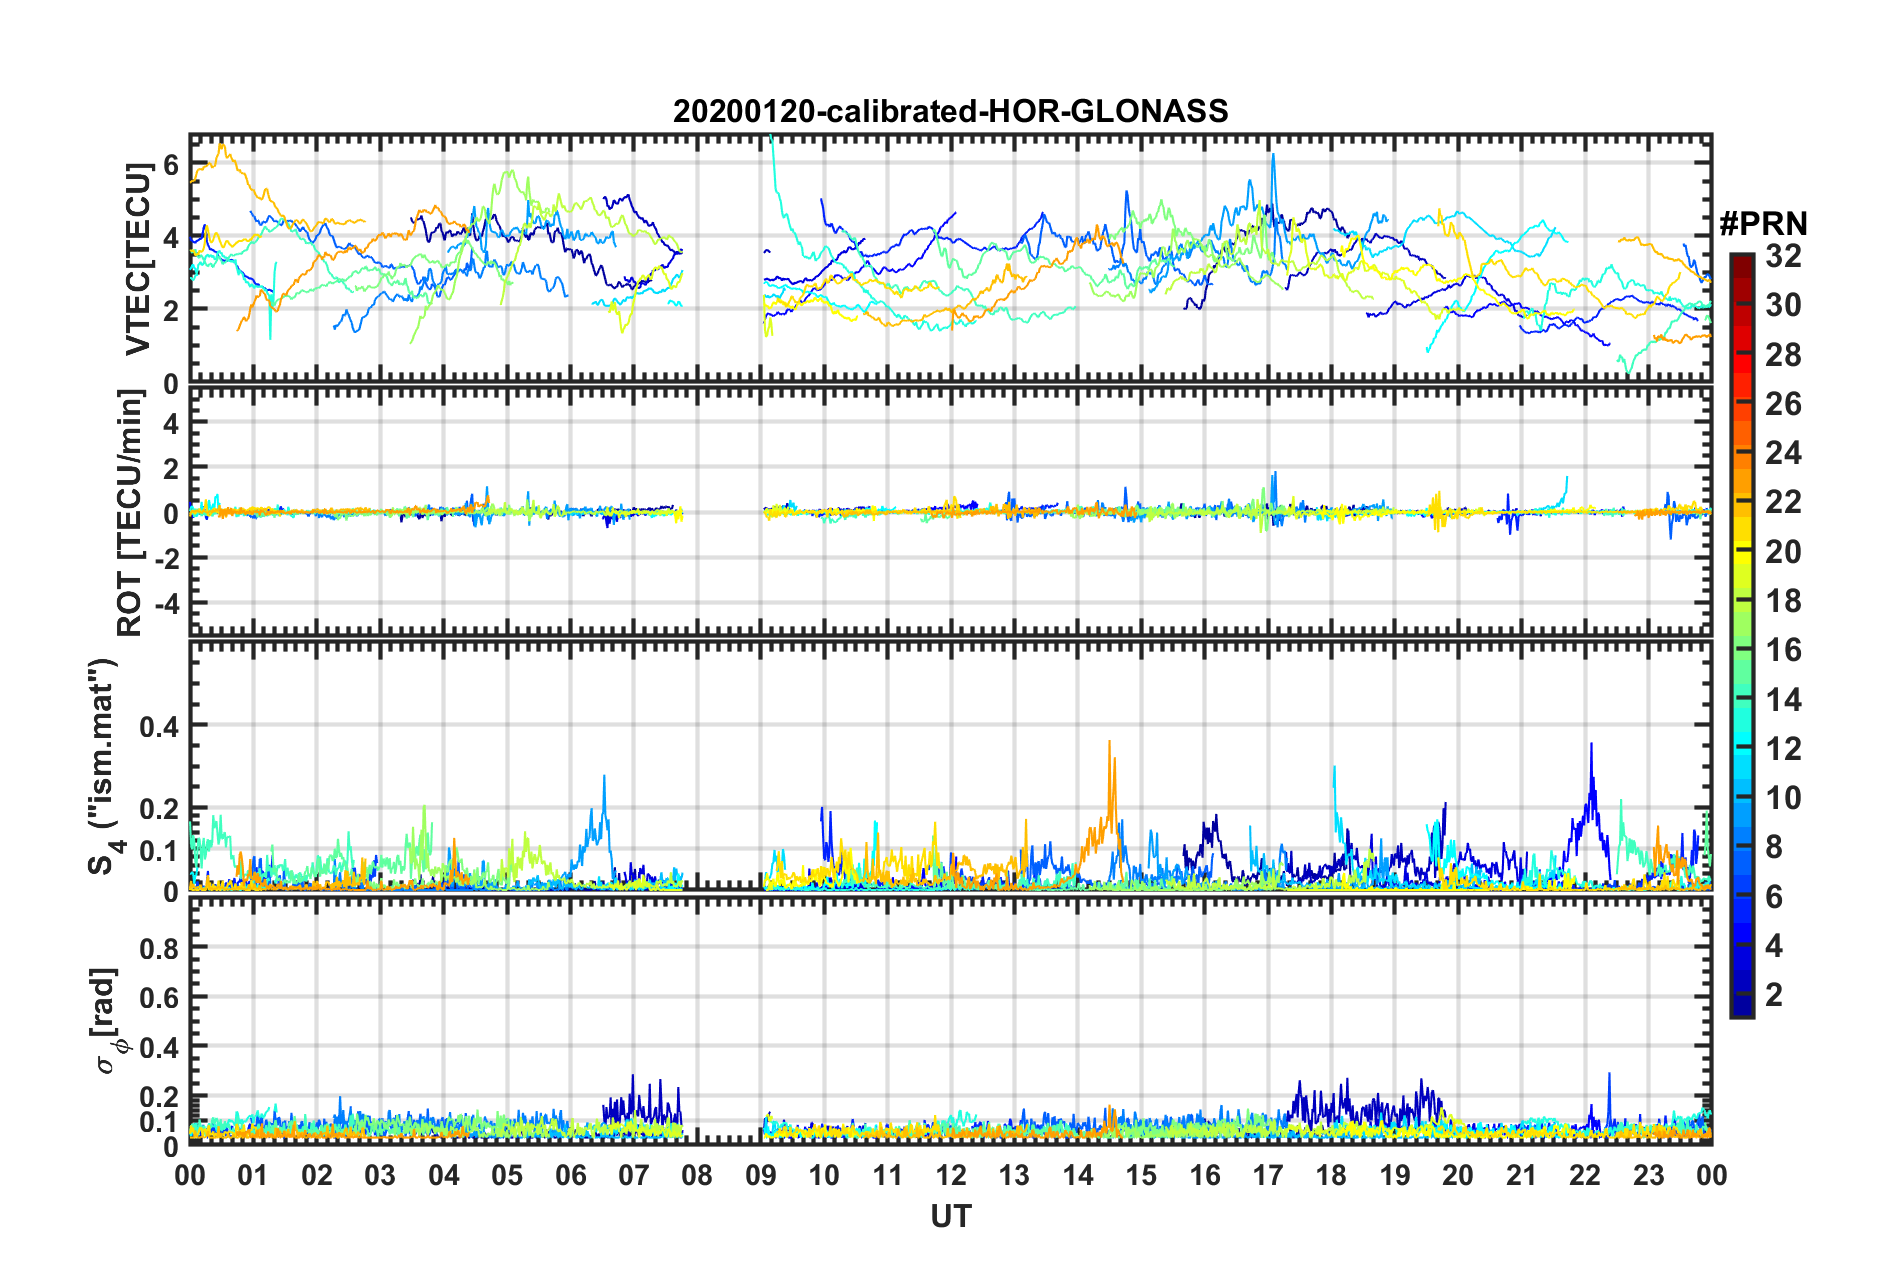Click colorbar tick label 26
This screenshot has width=1902, height=1272.
coord(1783,404)
